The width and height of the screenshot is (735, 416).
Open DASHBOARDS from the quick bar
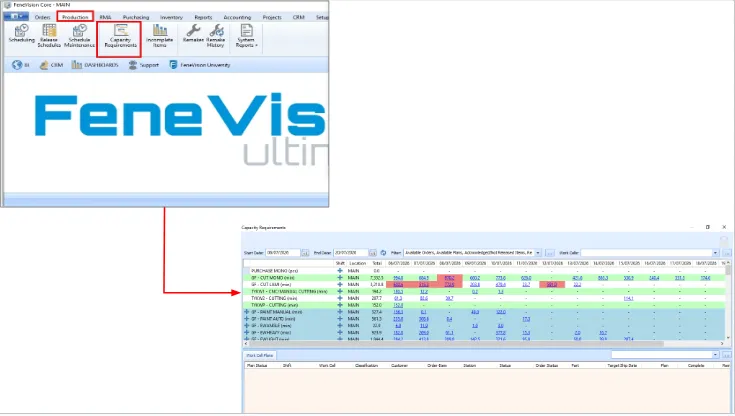[95, 65]
